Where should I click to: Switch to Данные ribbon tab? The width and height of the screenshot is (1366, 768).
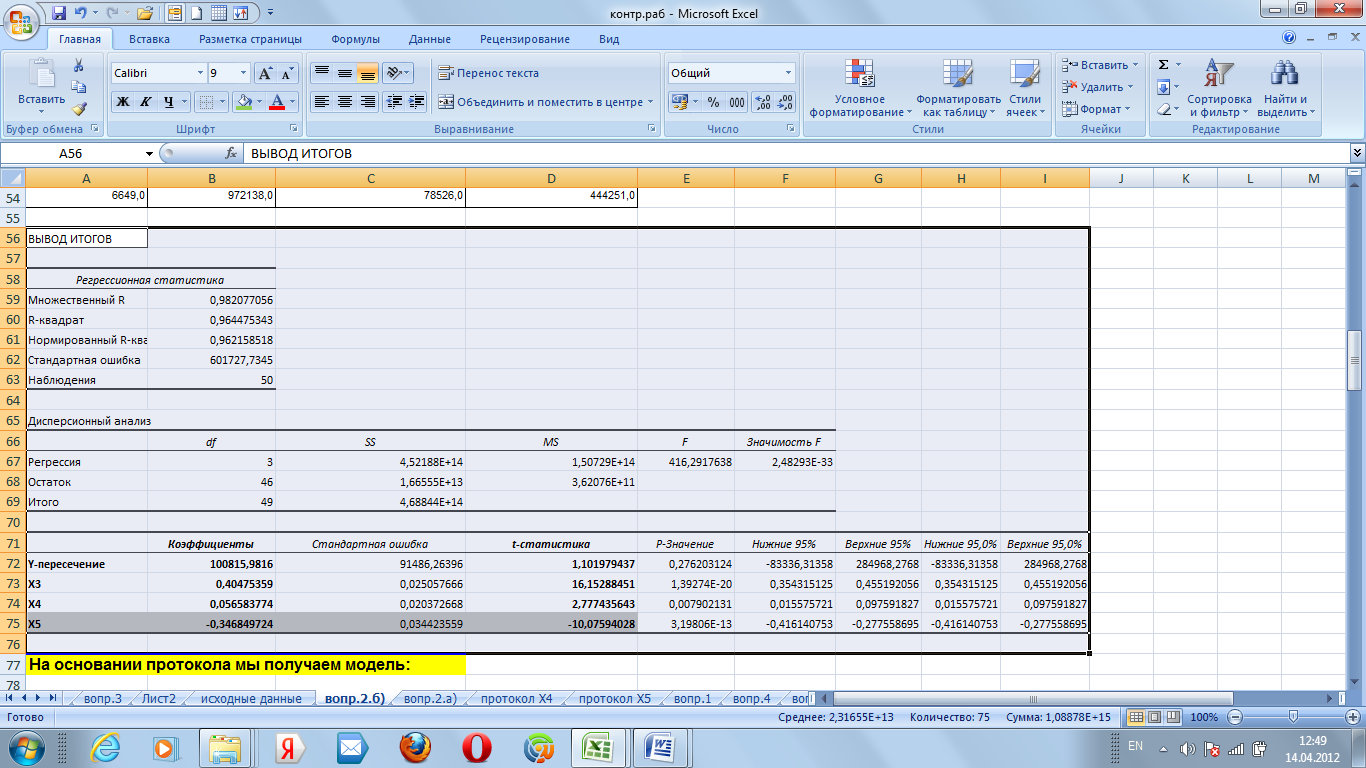(x=429, y=39)
